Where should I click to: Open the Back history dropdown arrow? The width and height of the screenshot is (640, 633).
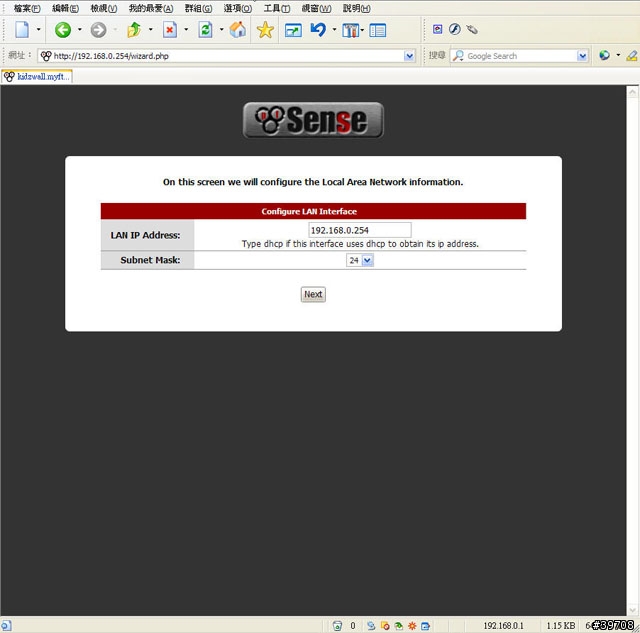pos(80,29)
